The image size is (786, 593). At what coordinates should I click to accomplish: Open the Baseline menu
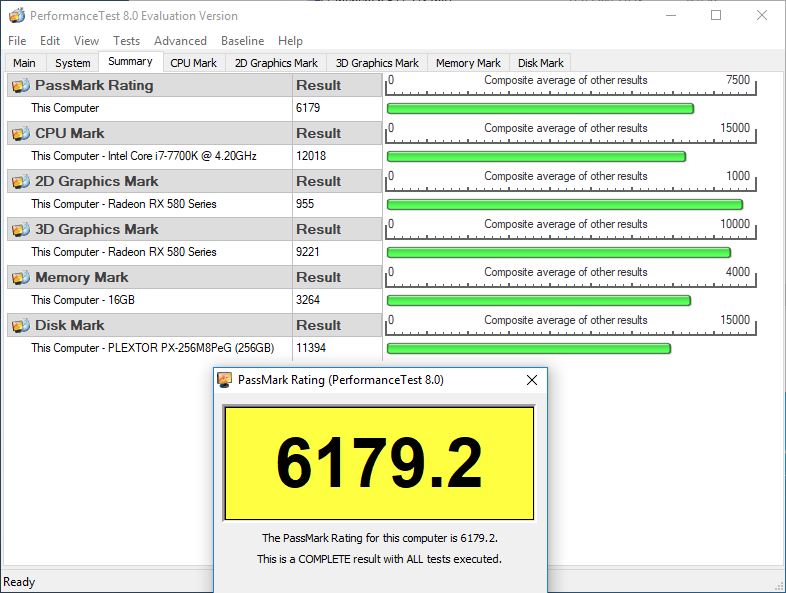pyautogui.click(x=242, y=41)
